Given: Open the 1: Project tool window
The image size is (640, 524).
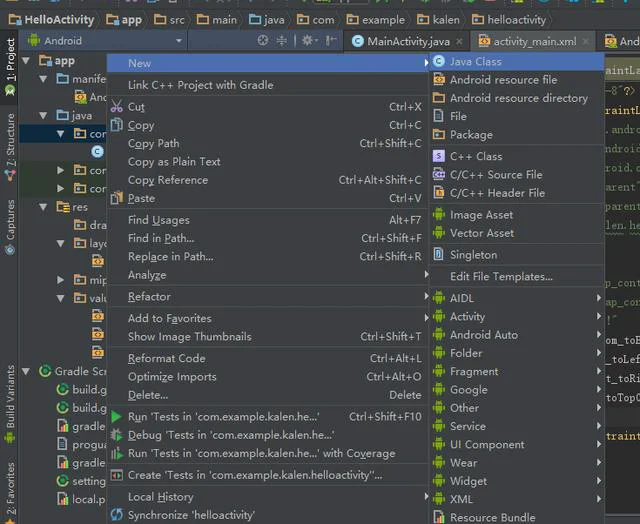Looking at the screenshot, I should pos(10,67).
